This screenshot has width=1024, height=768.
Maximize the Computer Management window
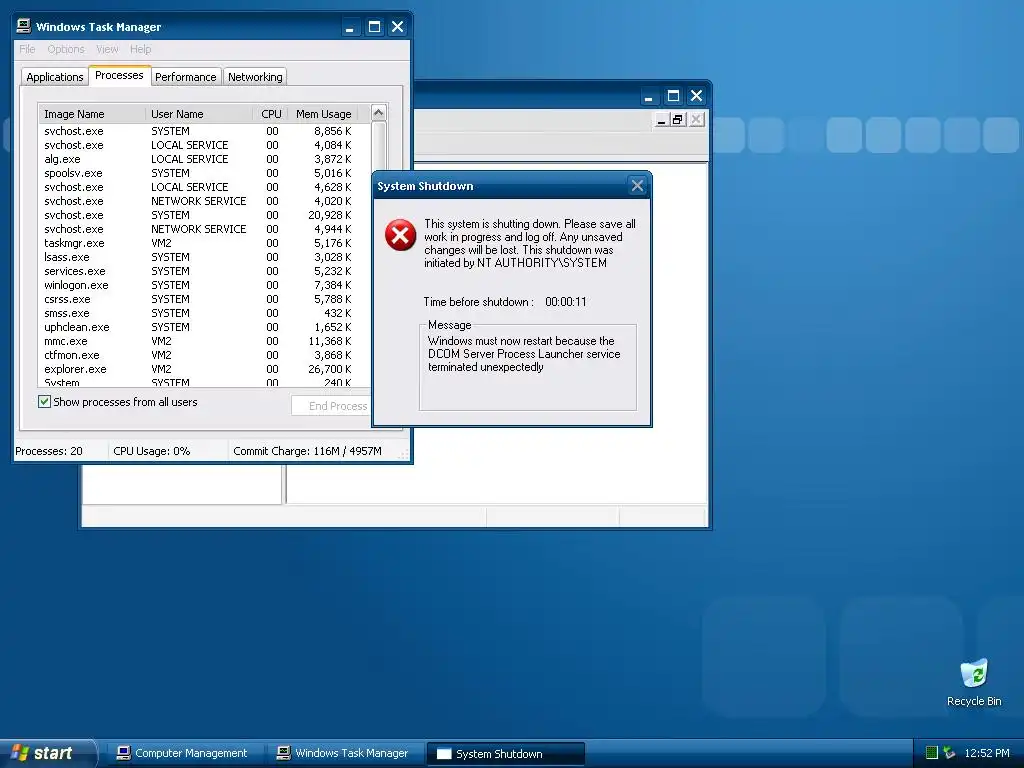pos(673,96)
